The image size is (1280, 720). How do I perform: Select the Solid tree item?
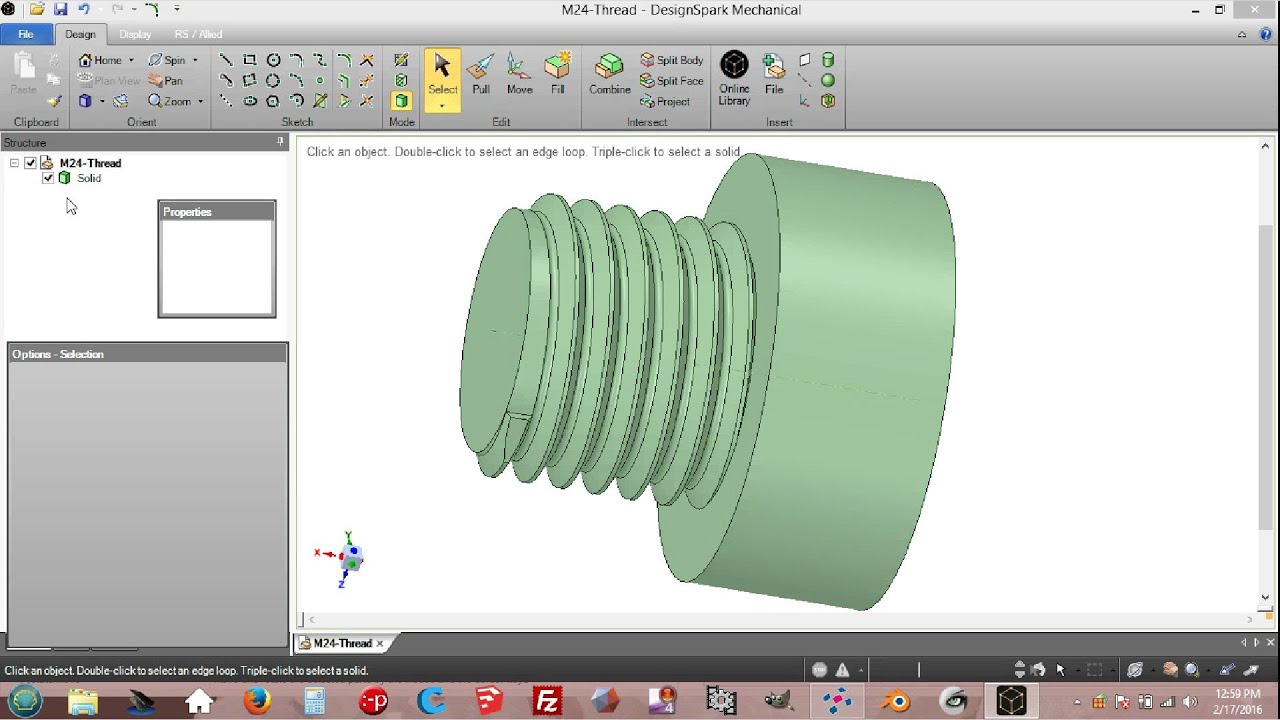coord(89,178)
